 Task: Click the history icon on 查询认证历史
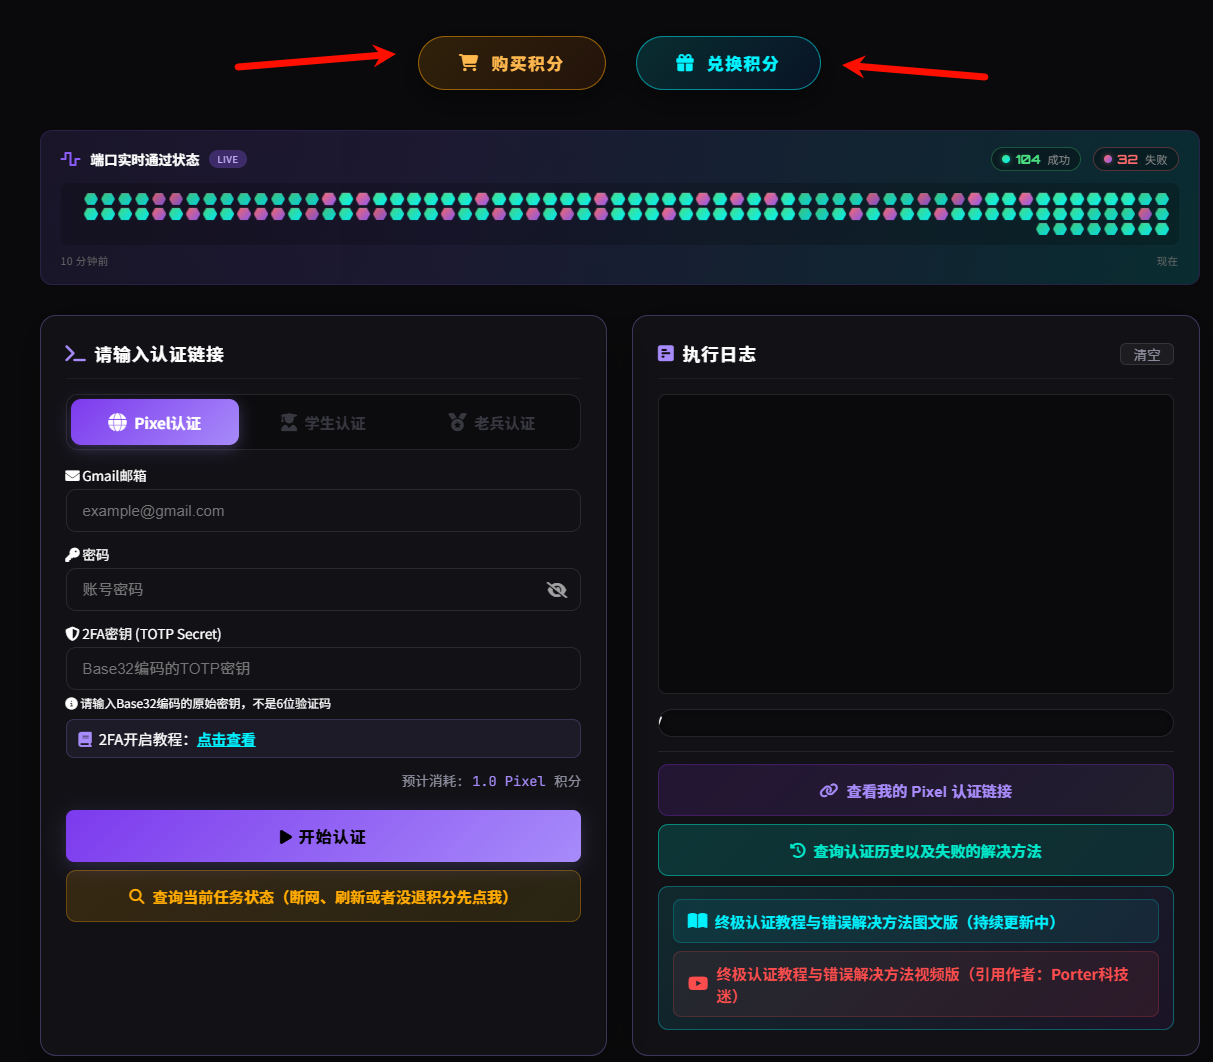[x=798, y=850]
